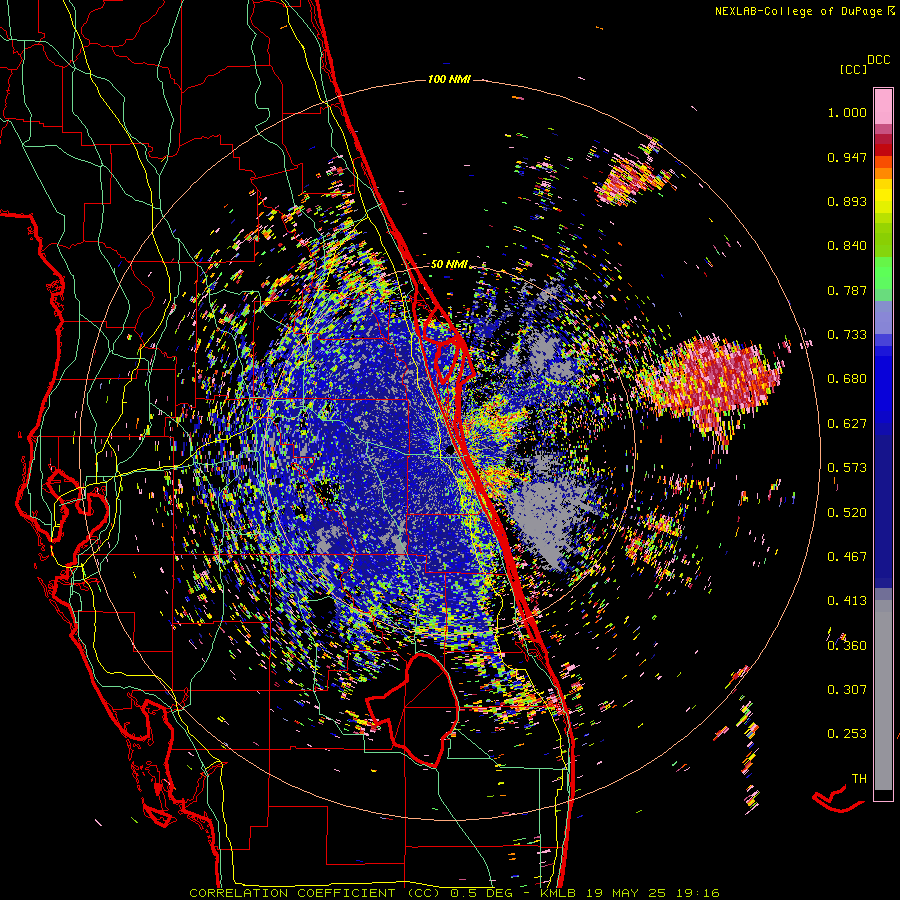The height and width of the screenshot is (900, 900).
Task: Click the CORRELATION COEFFICIENT (CC) caption text
Action: [x=315, y=893]
